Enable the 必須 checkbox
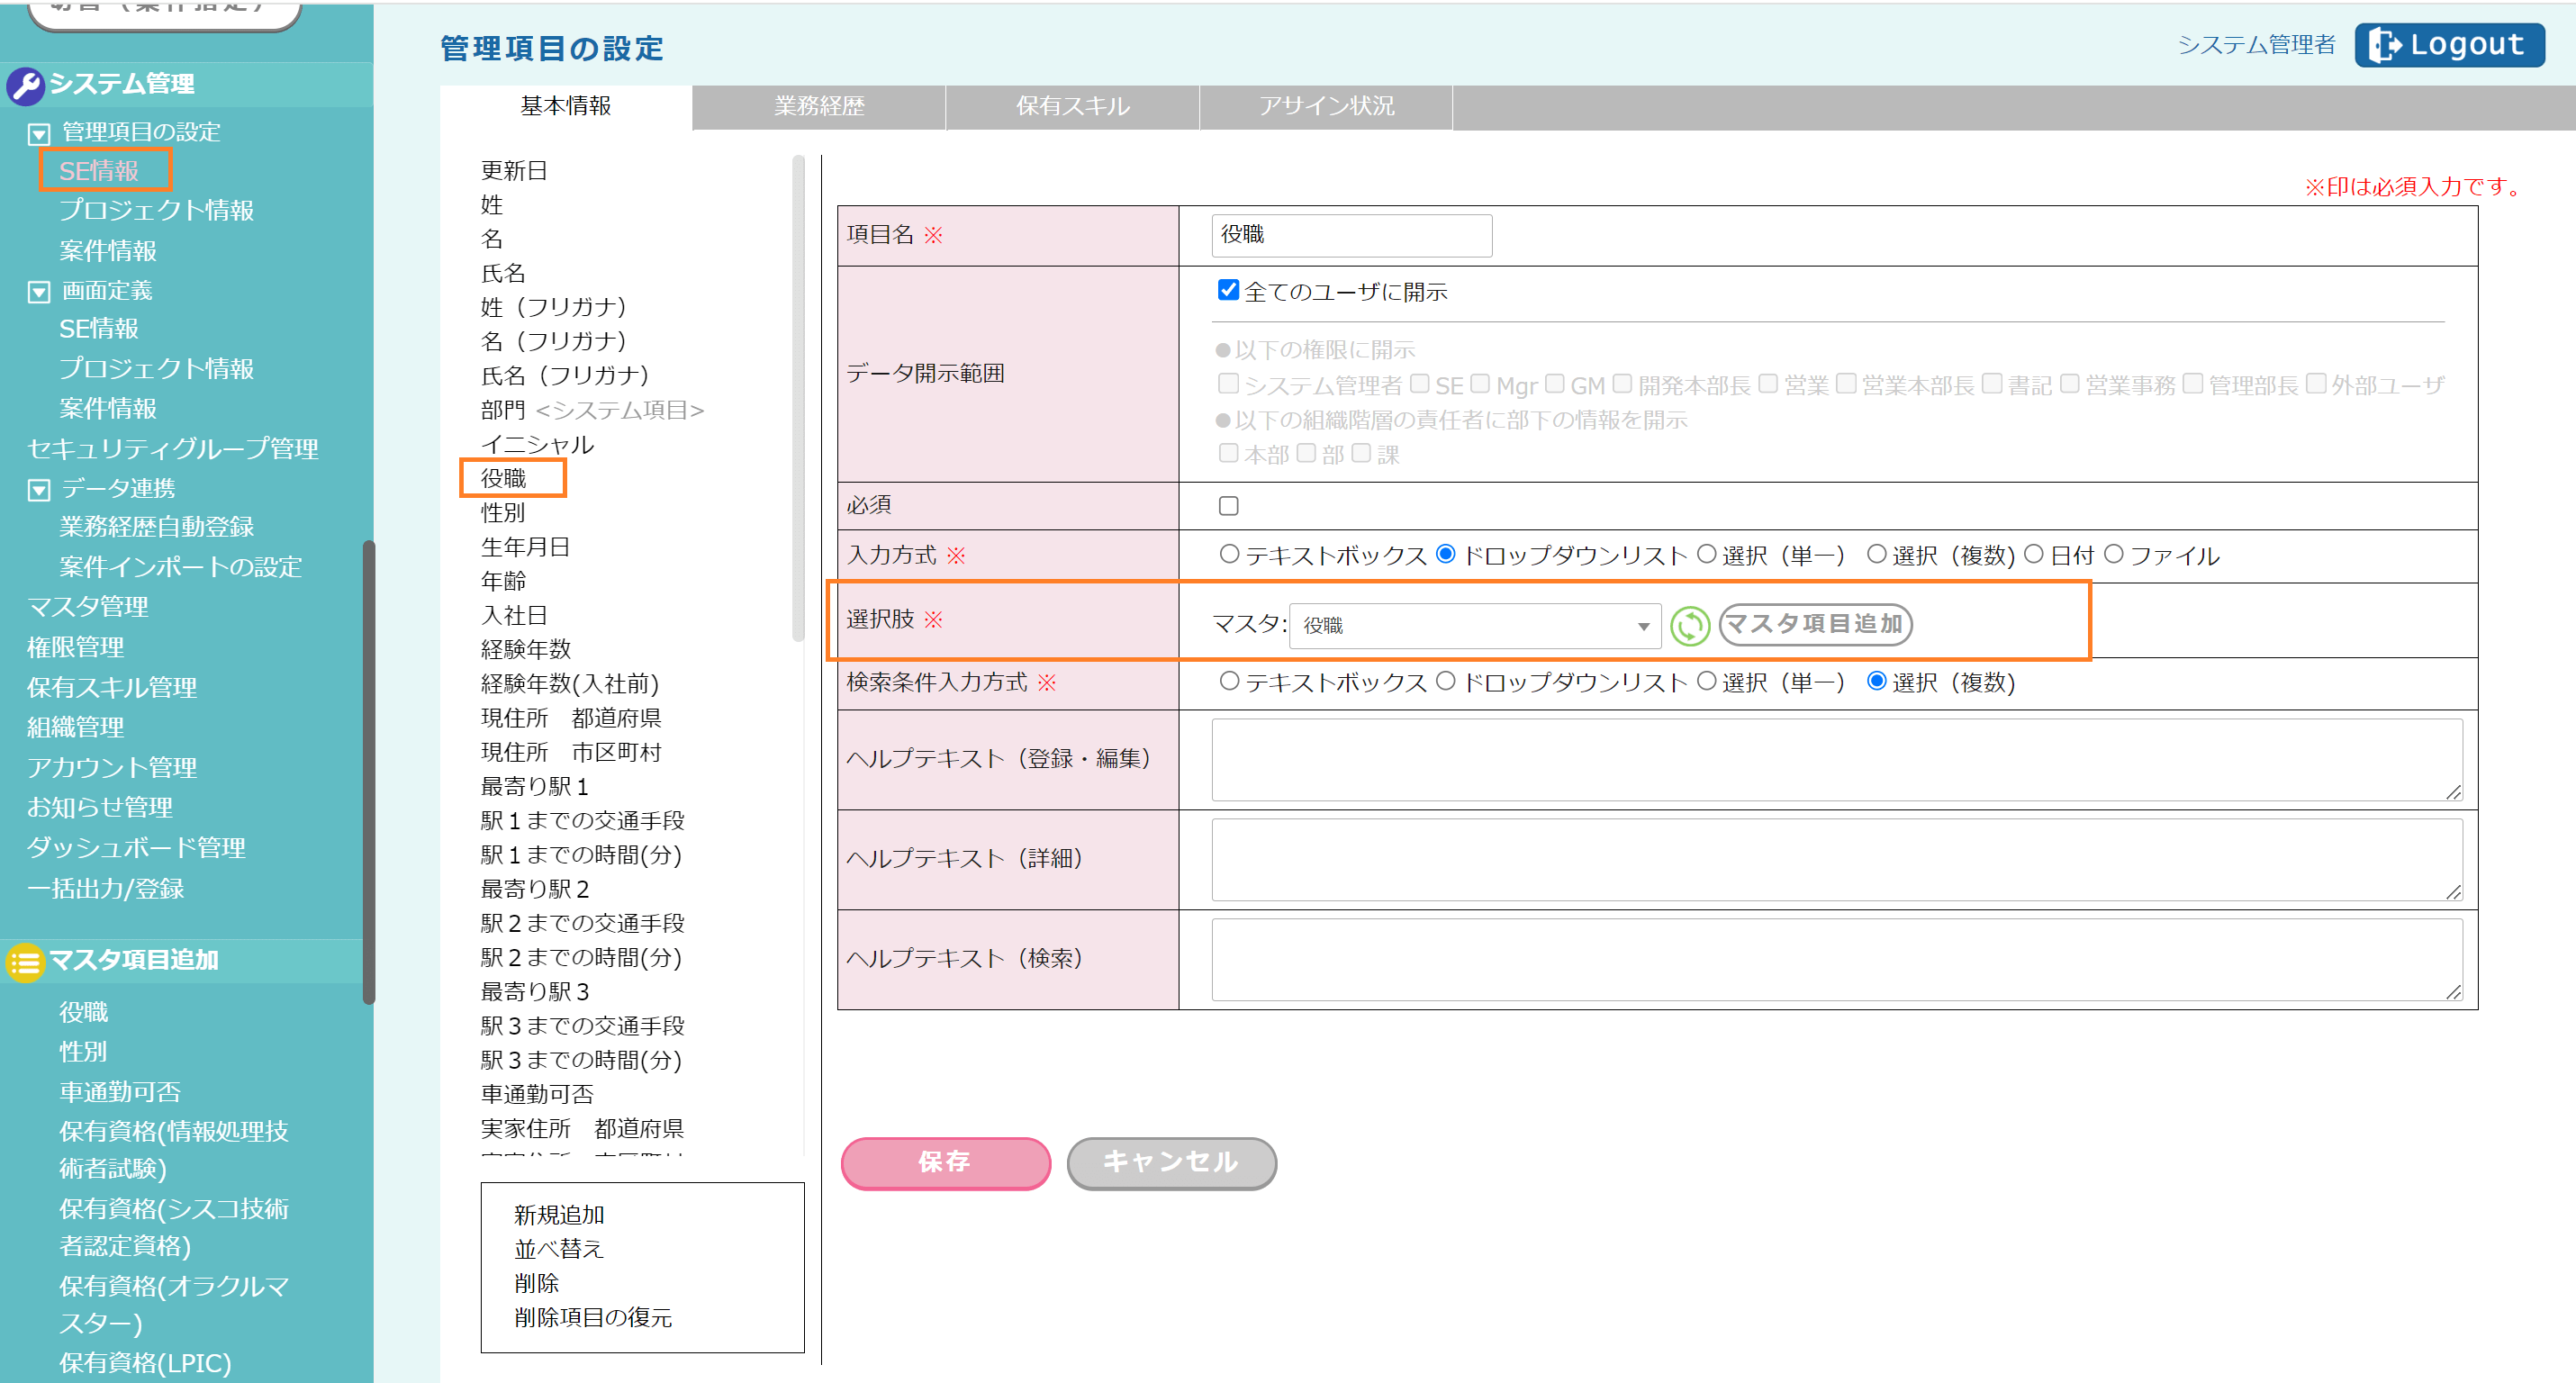The width and height of the screenshot is (2576, 1383). pyautogui.click(x=1228, y=506)
